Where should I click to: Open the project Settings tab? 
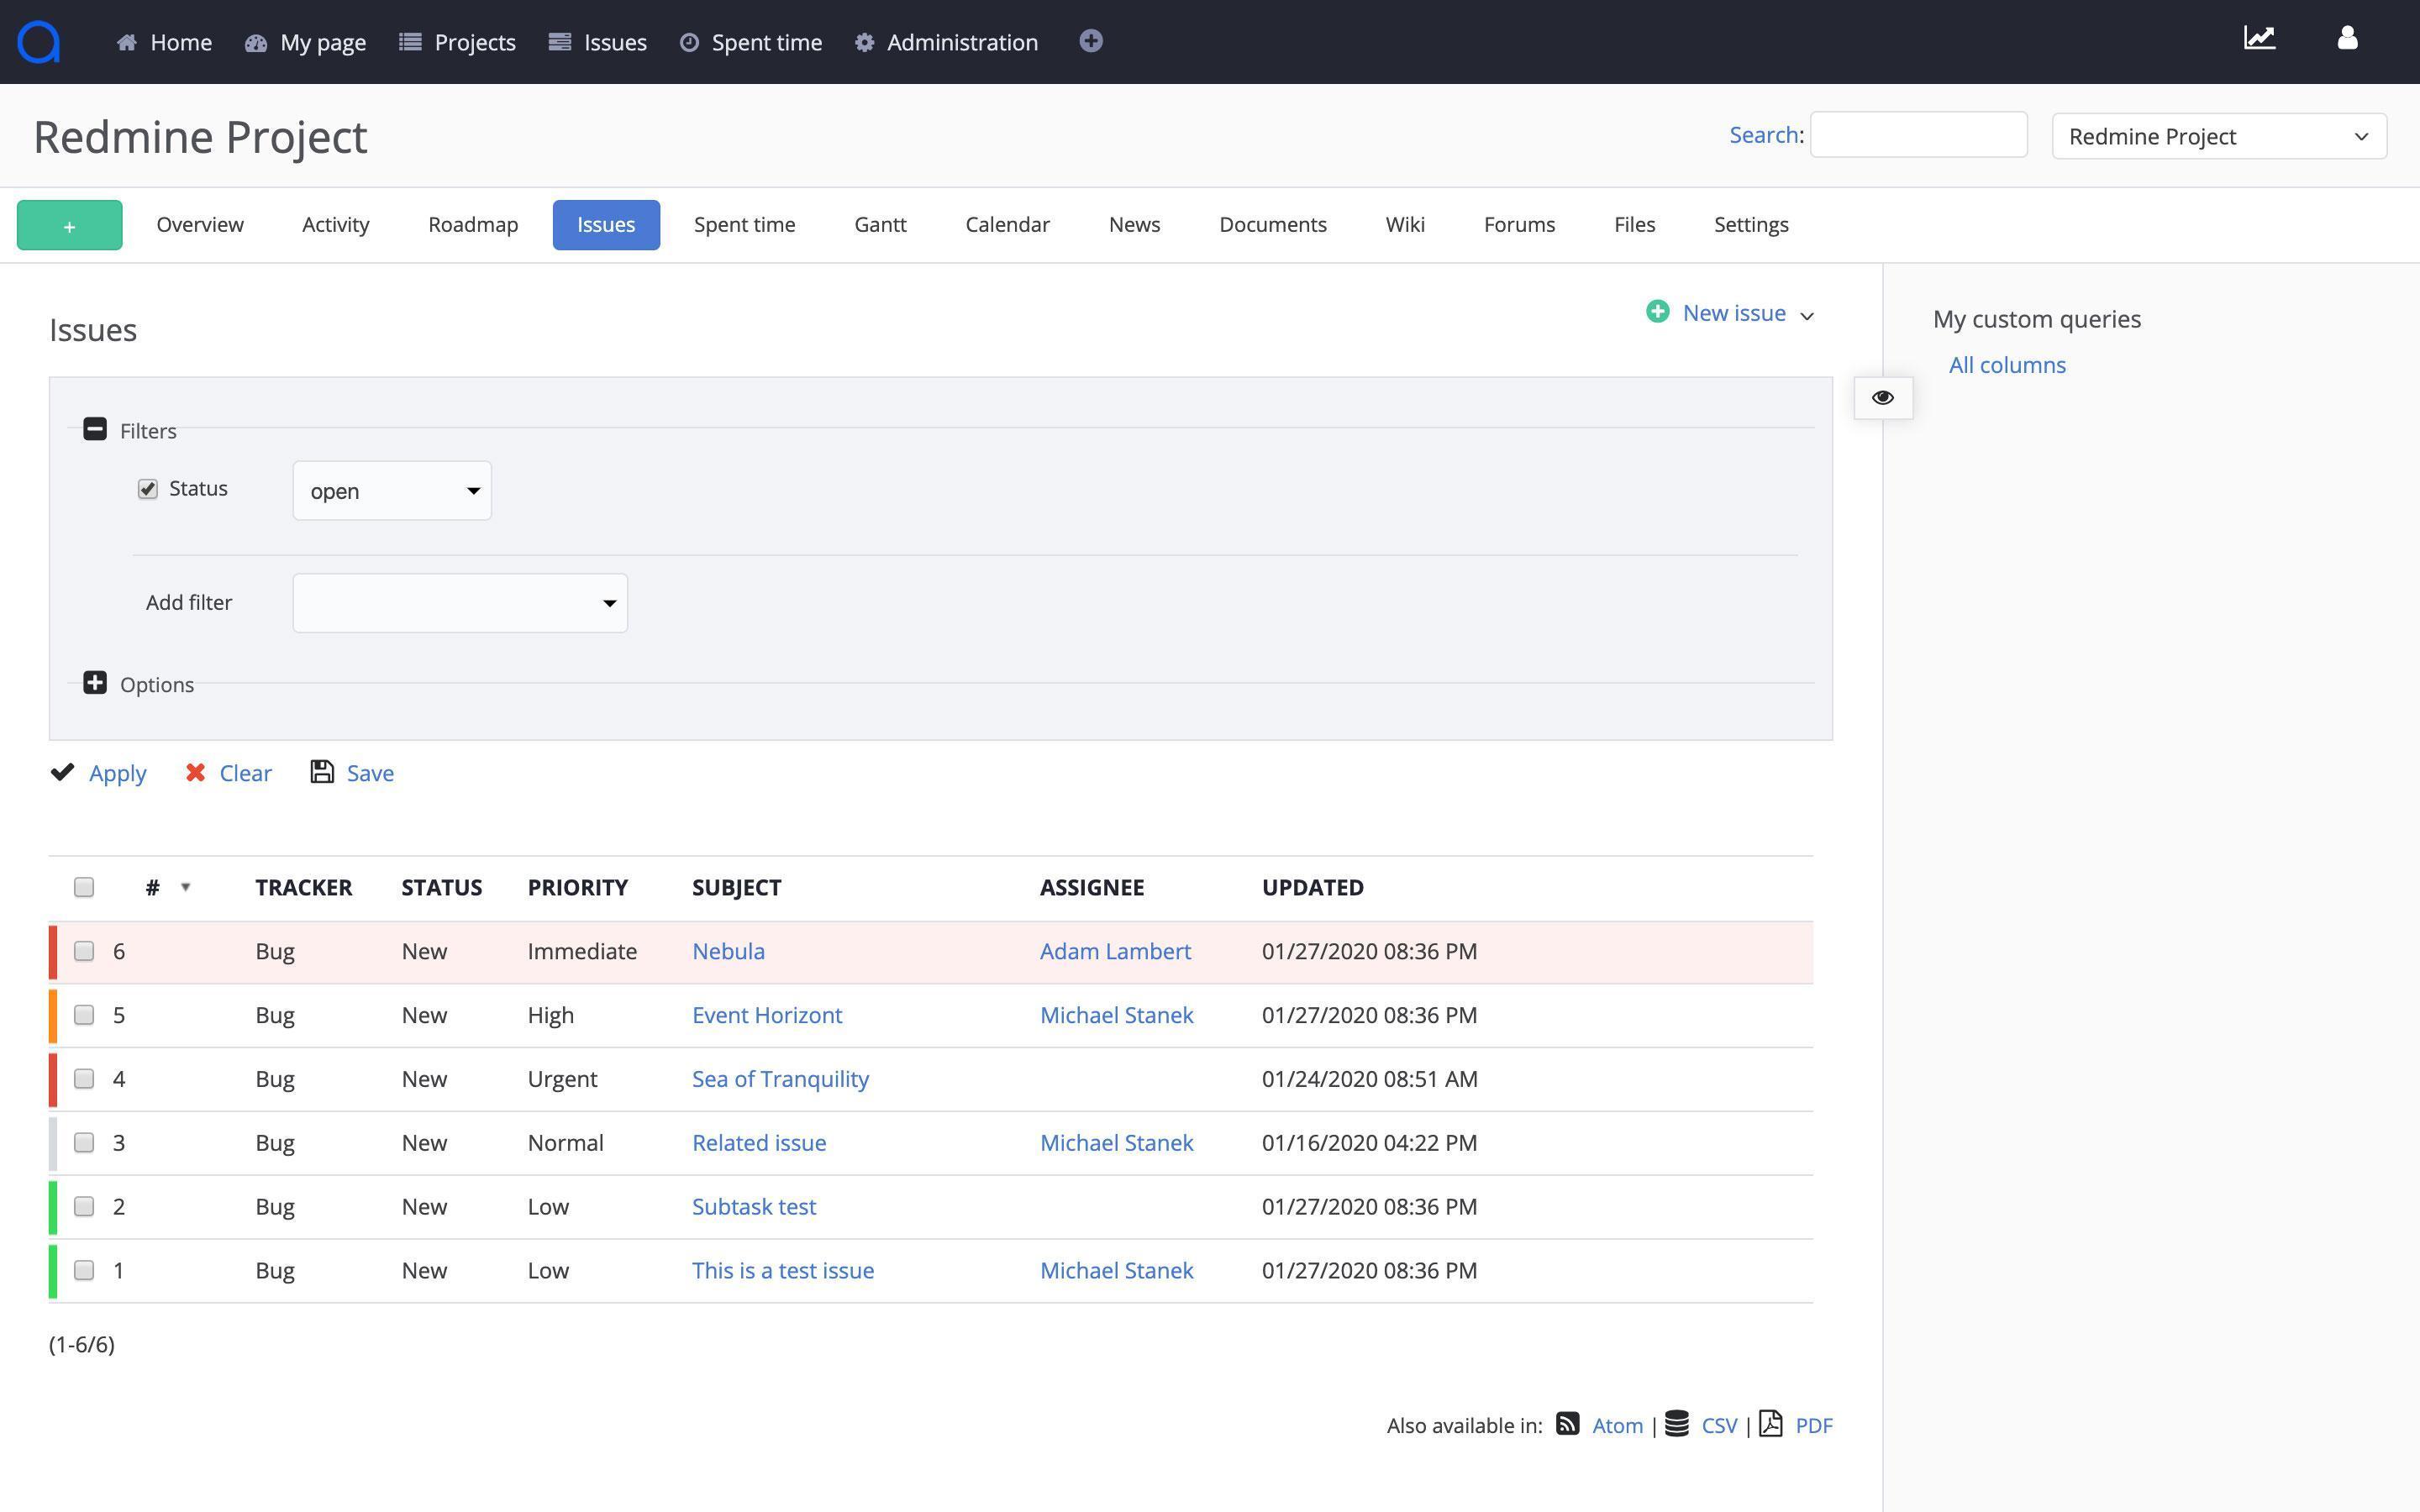point(1751,225)
